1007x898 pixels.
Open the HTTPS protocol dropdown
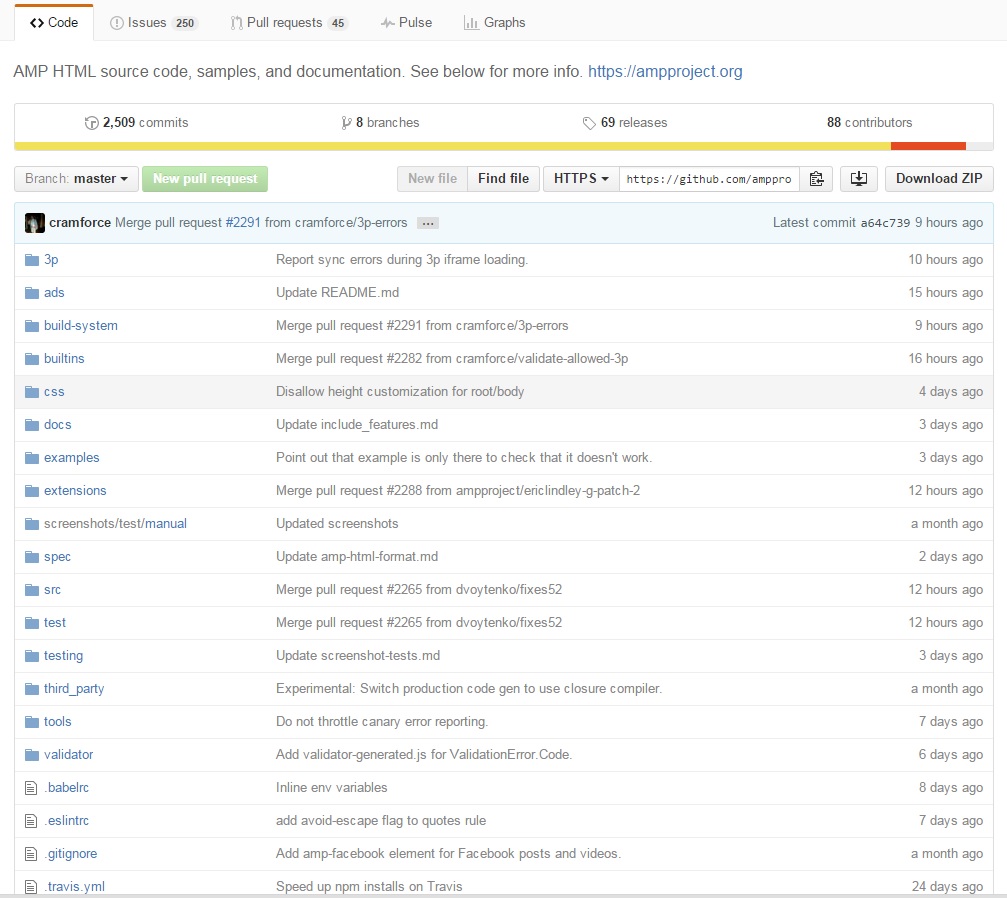581,179
